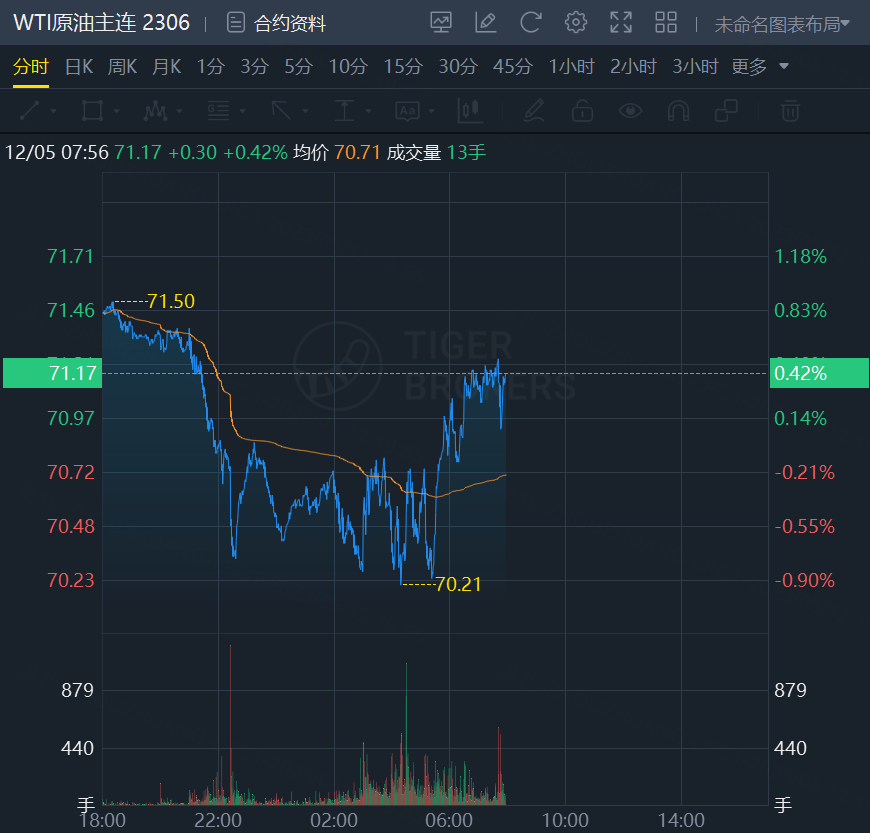
Task: Toggle drawings visibility eye icon
Action: pyautogui.click(x=630, y=110)
